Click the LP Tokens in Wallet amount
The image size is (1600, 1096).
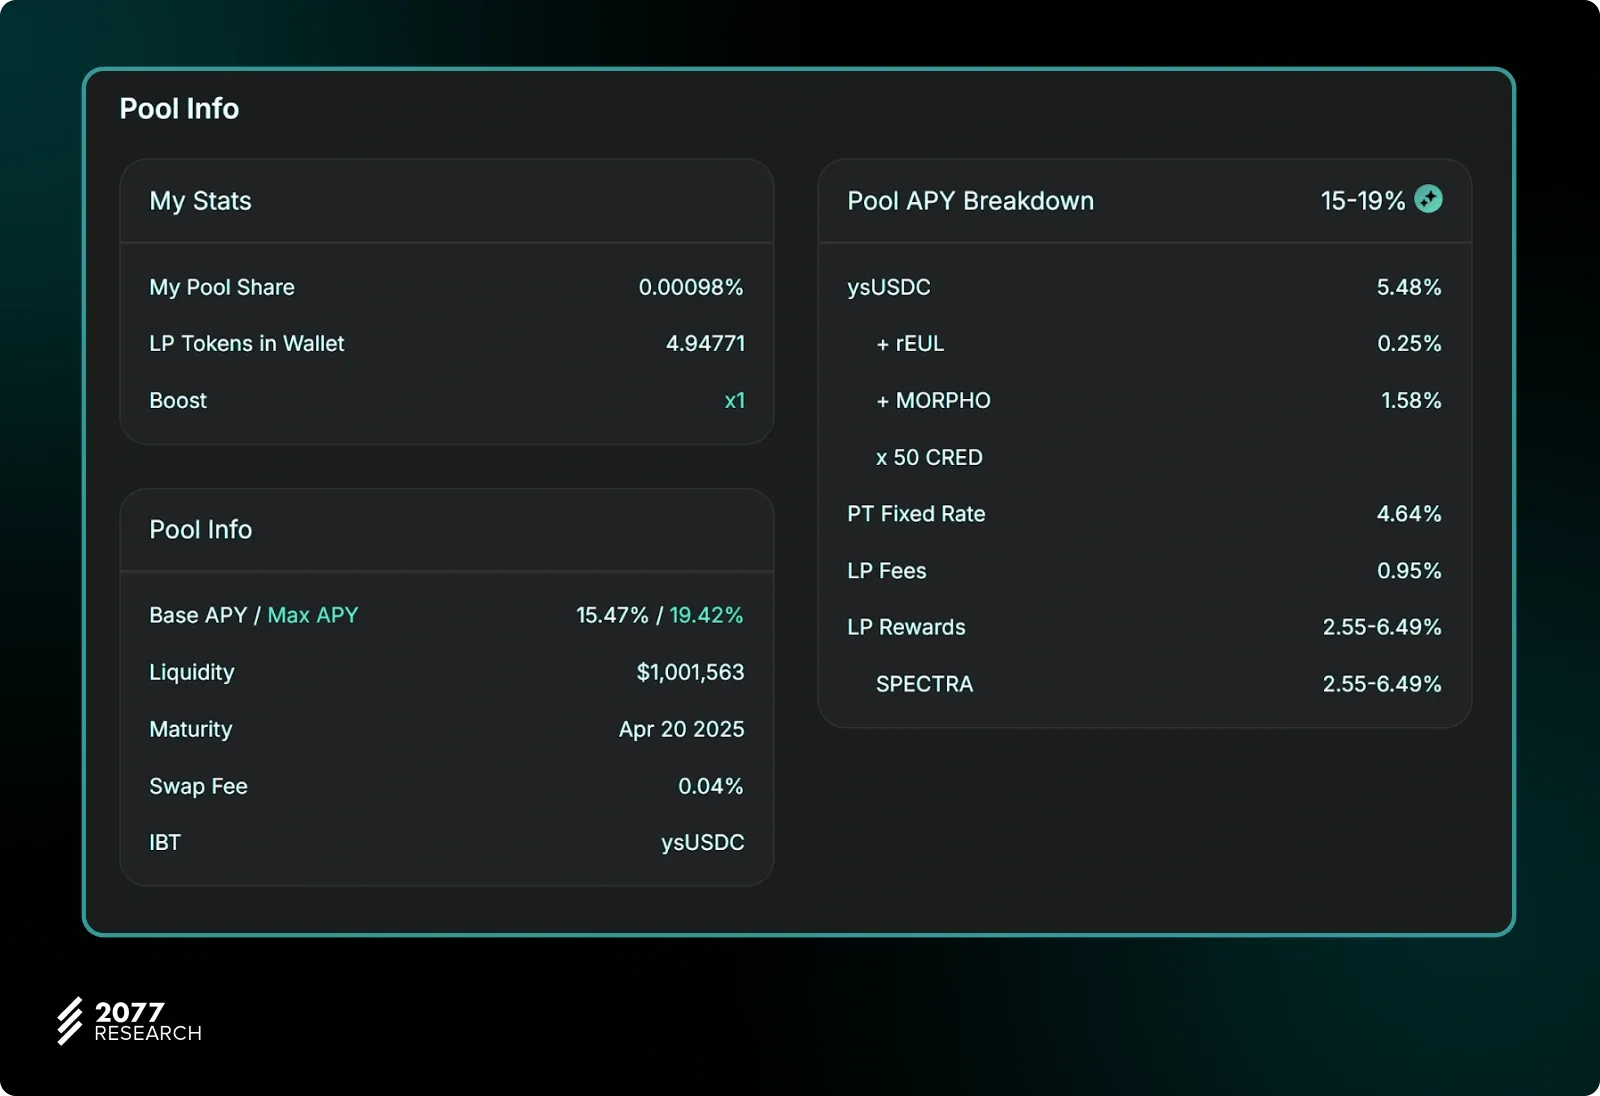(705, 344)
